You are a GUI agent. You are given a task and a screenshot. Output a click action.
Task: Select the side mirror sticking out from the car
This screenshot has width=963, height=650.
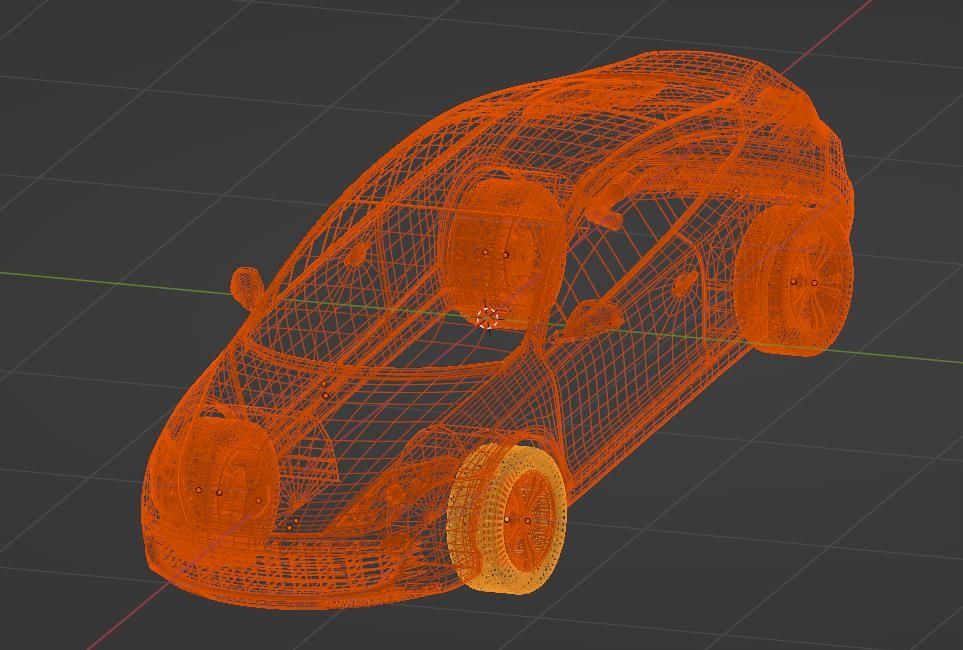pos(247,288)
